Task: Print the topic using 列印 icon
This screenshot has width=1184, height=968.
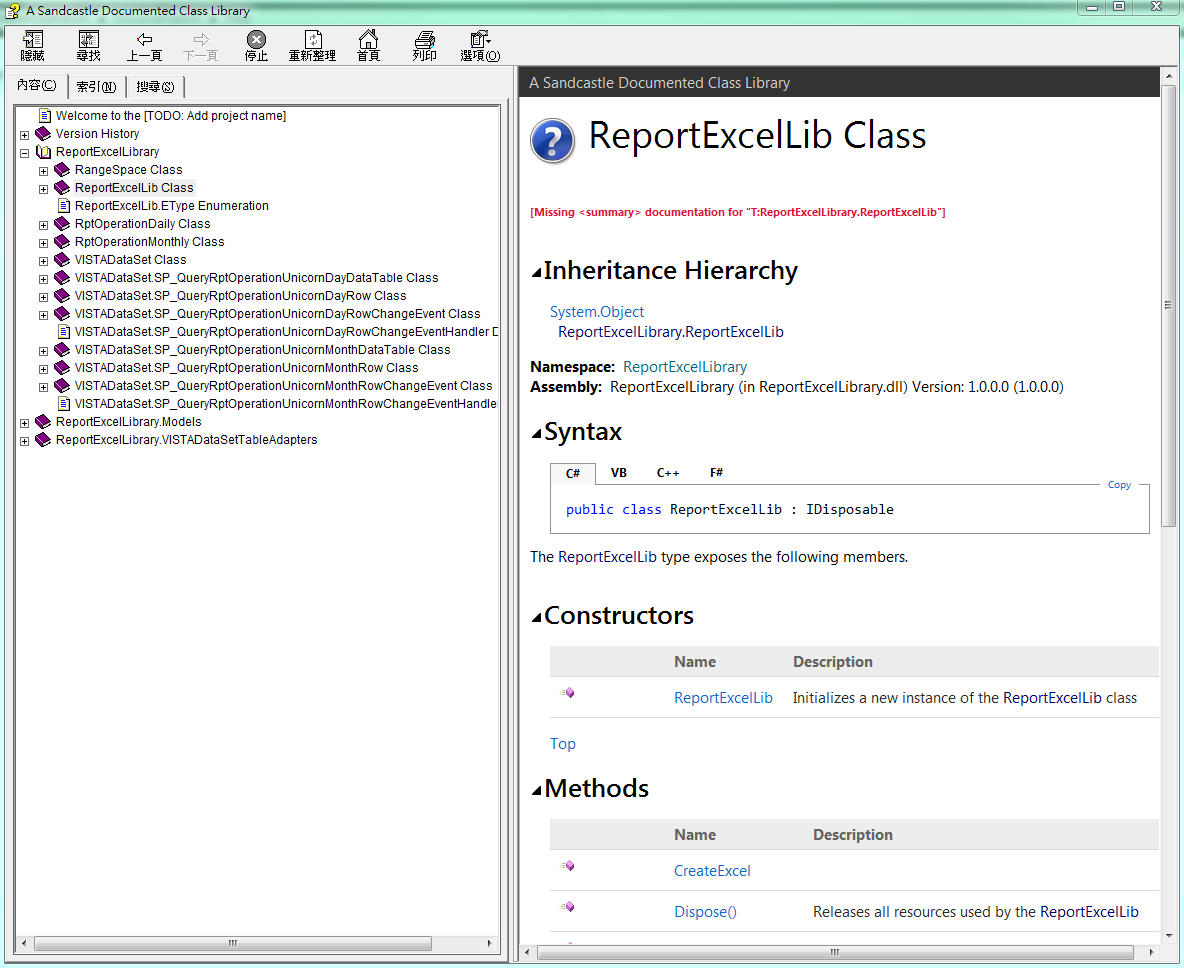Action: [x=424, y=45]
